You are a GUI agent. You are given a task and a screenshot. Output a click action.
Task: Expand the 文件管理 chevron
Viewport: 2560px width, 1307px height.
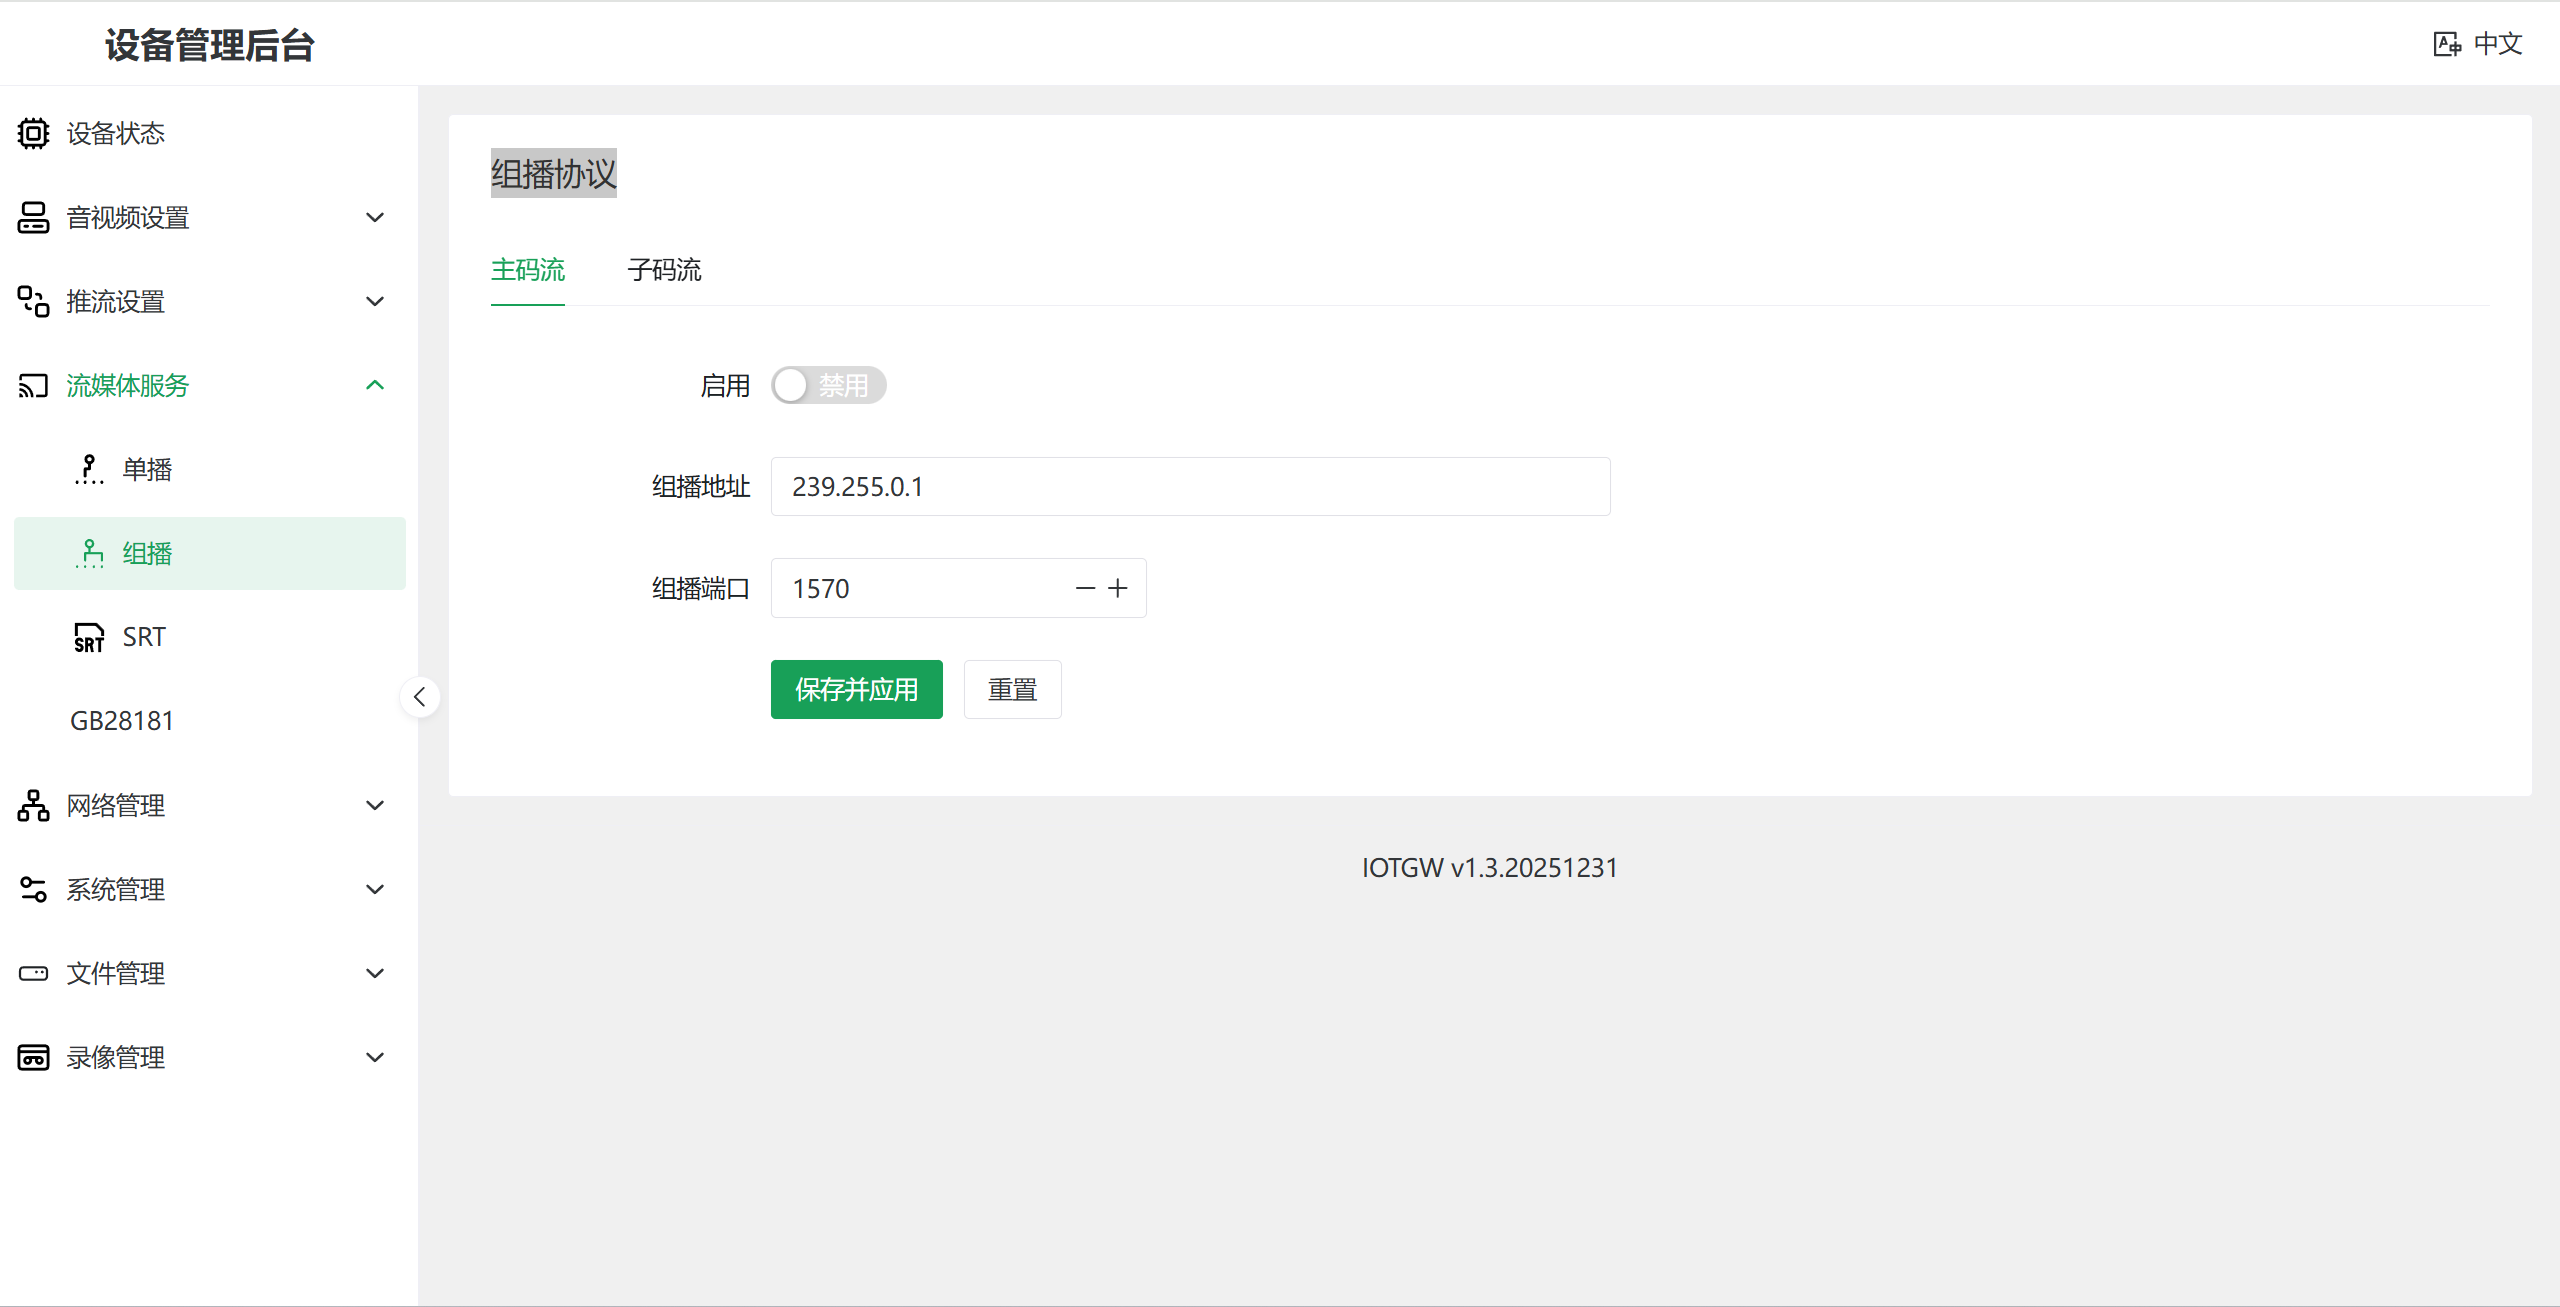375,973
